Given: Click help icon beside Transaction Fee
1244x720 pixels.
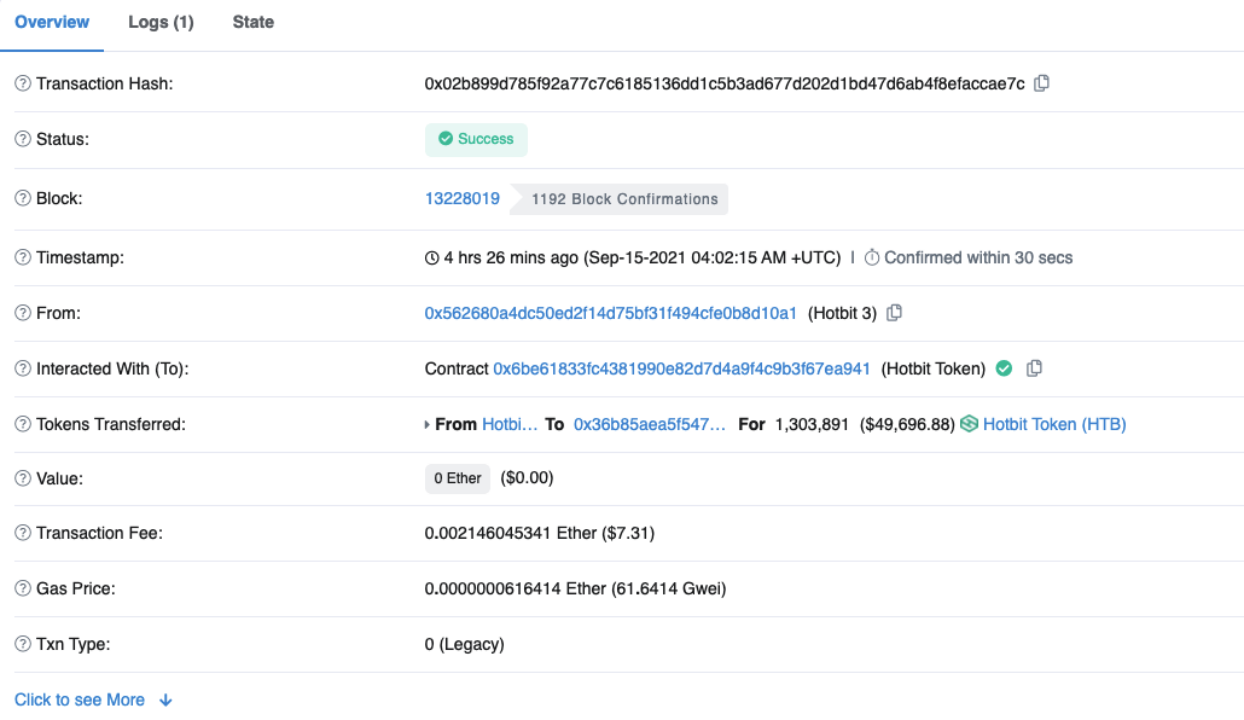Looking at the screenshot, I should coord(22,533).
